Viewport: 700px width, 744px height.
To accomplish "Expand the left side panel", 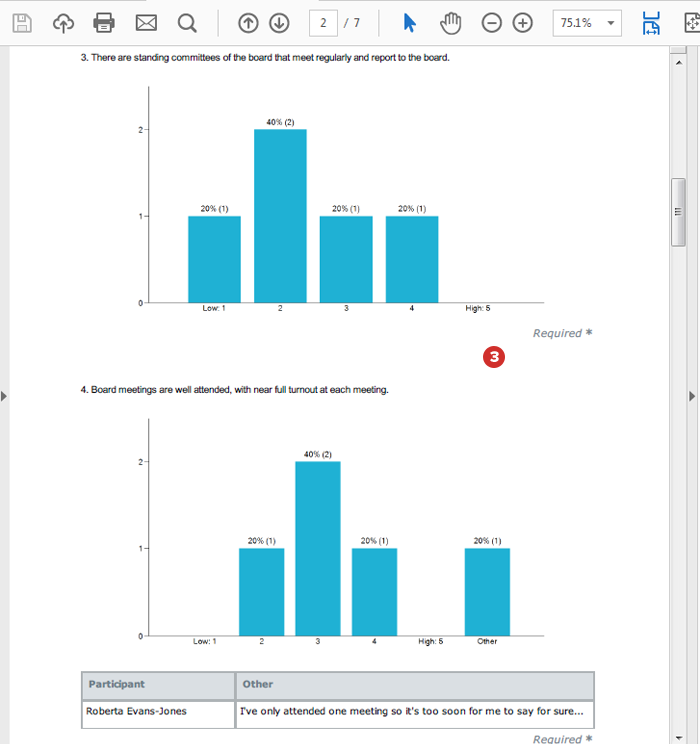I will [4, 397].
